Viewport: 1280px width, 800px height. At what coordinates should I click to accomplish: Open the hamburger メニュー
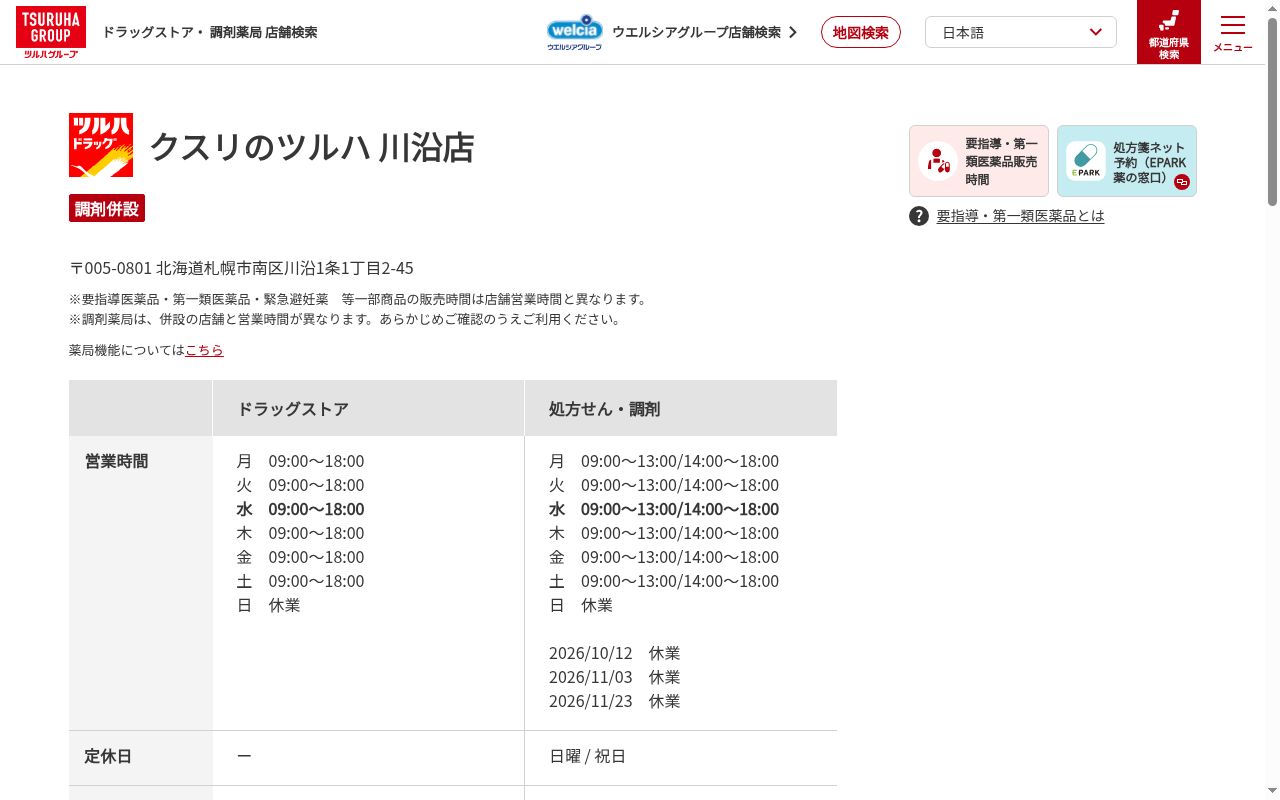coord(1233,32)
